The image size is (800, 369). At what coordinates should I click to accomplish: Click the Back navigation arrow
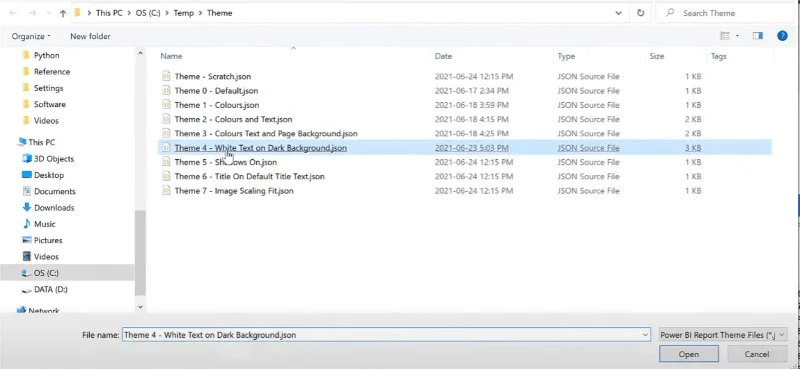click(x=14, y=14)
